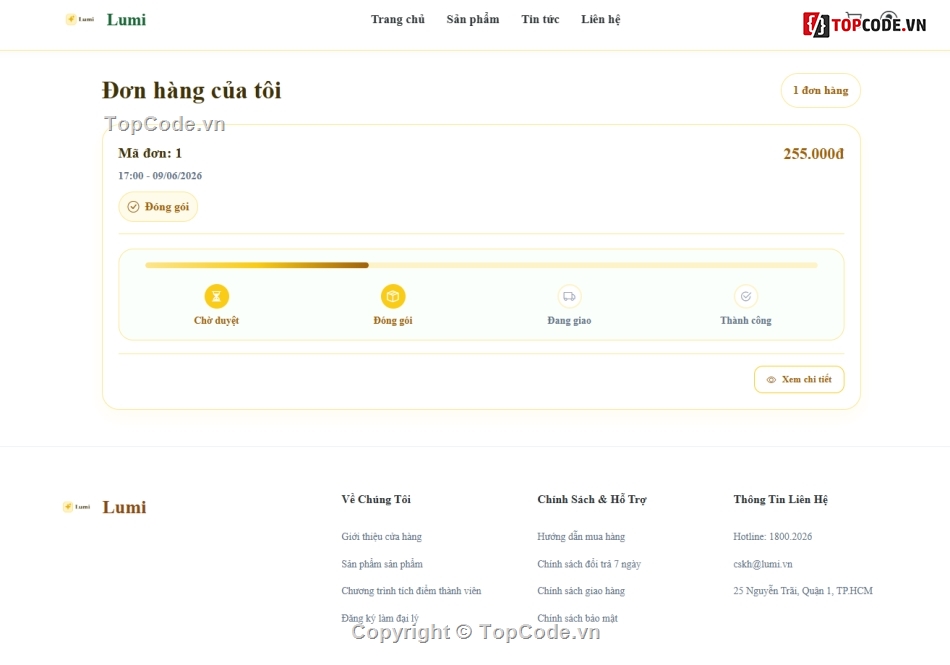Click the 1 đơn hàng badge
This screenshot has width=950, height=665.
click(820, 90)
